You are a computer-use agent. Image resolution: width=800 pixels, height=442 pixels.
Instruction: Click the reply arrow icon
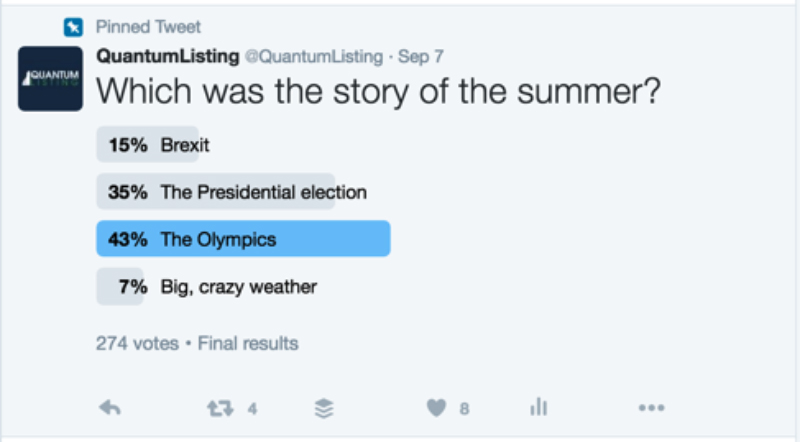110,408
